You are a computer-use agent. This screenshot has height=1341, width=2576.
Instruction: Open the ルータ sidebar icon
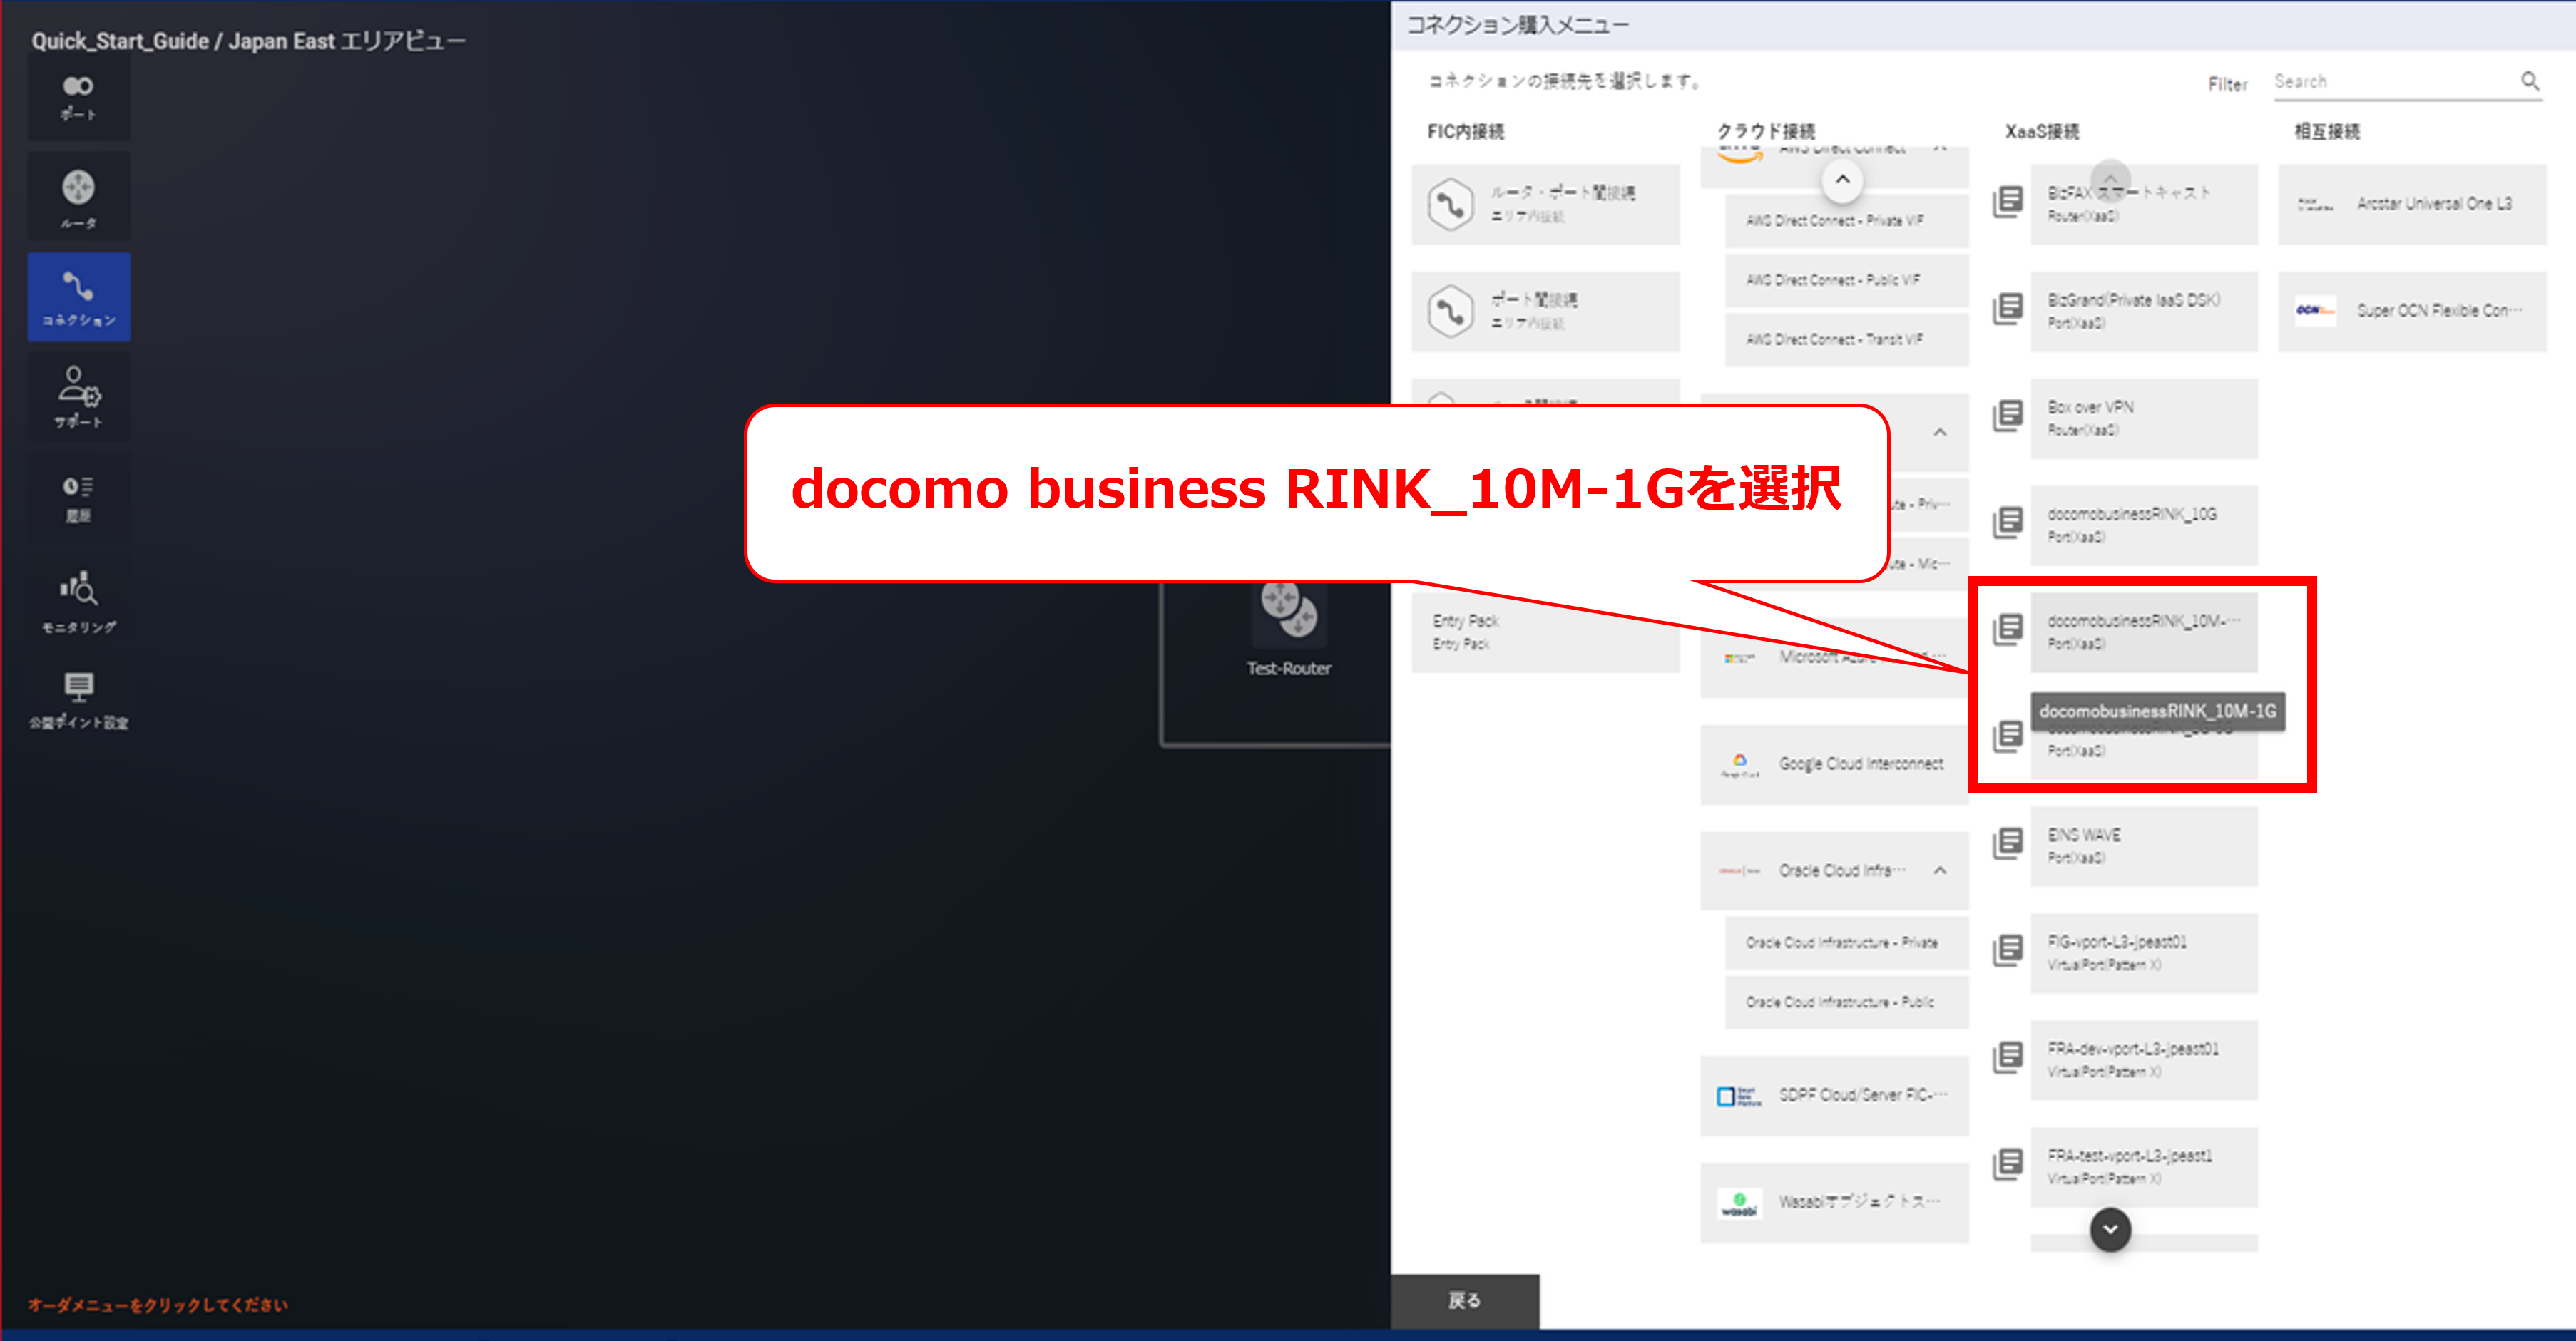point(78,197)
